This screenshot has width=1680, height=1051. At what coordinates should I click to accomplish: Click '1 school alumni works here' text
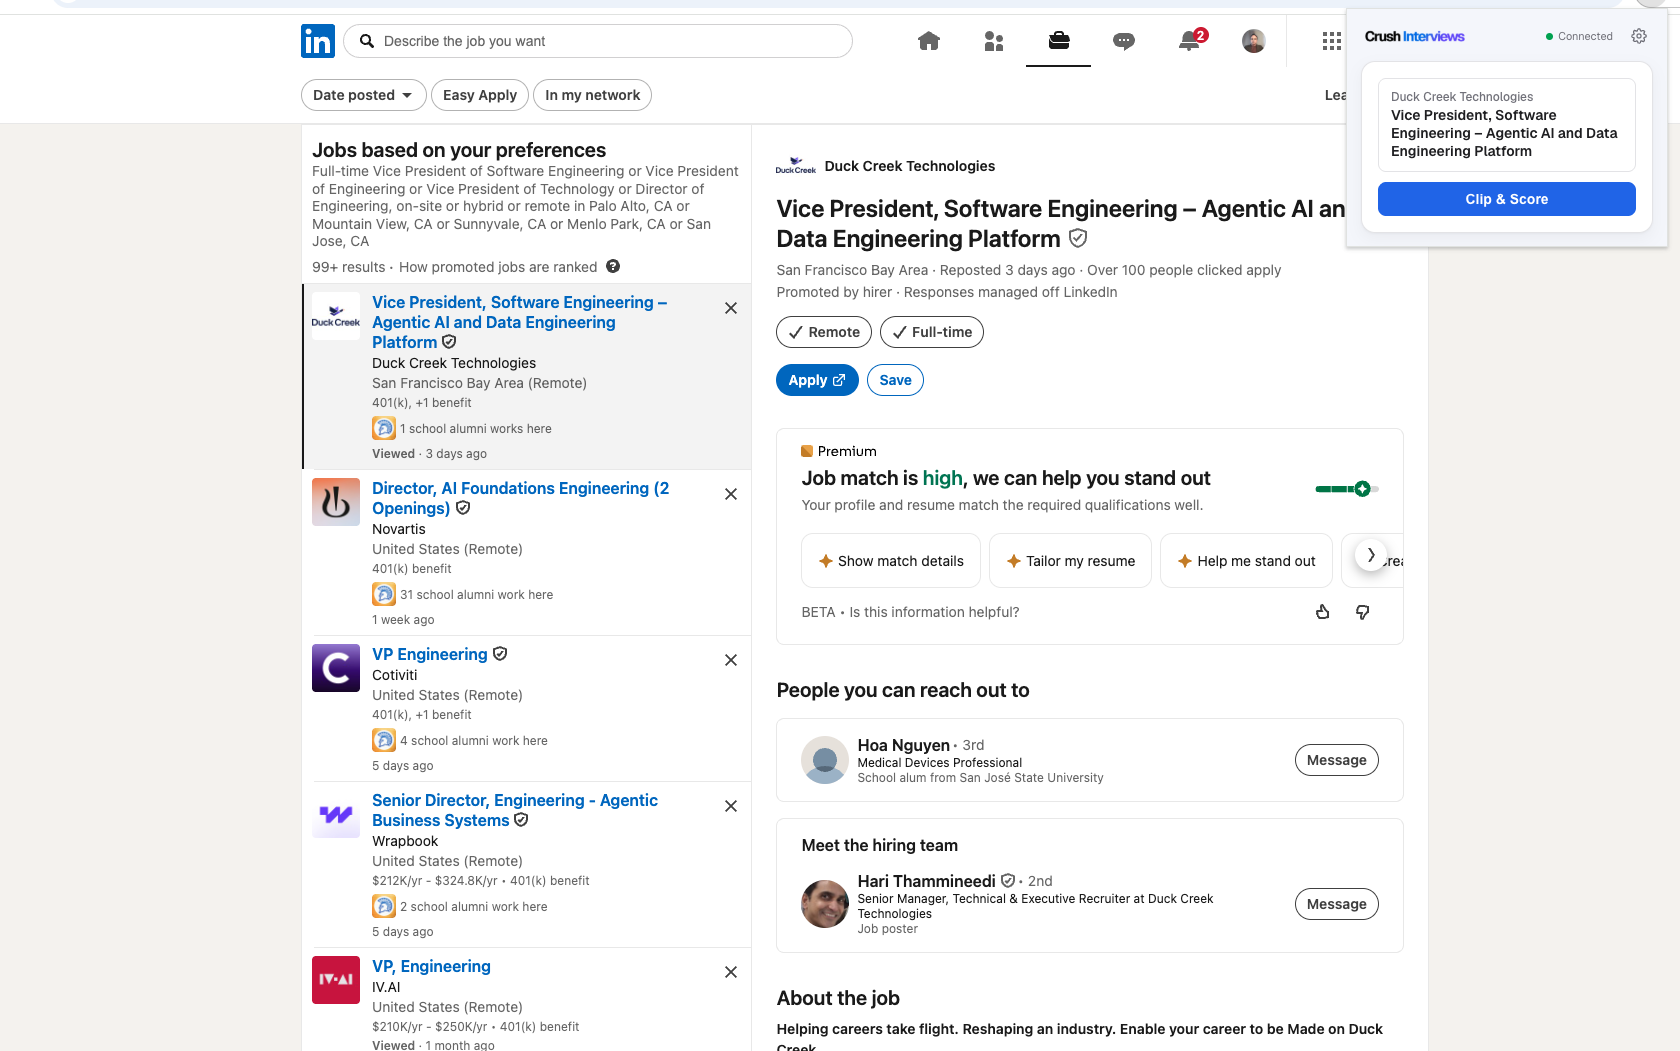click(476, 429)
